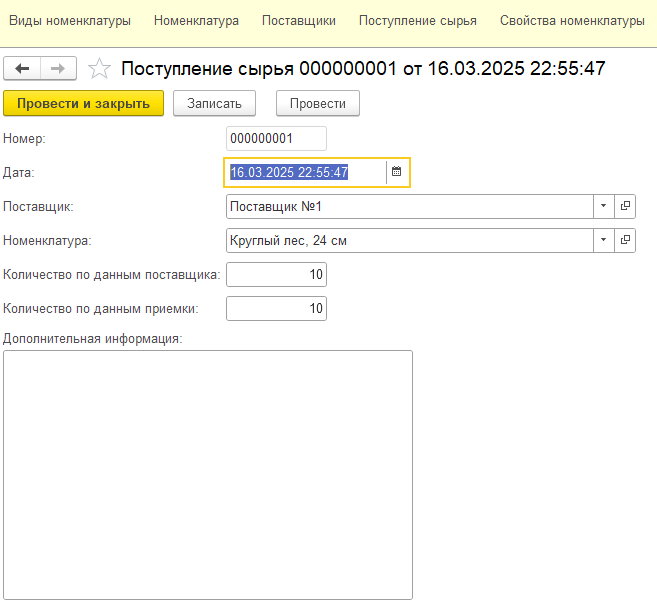Focus the Количество по данным поставщика field
The width and height of the screenshot is (657, 610).
276,274
